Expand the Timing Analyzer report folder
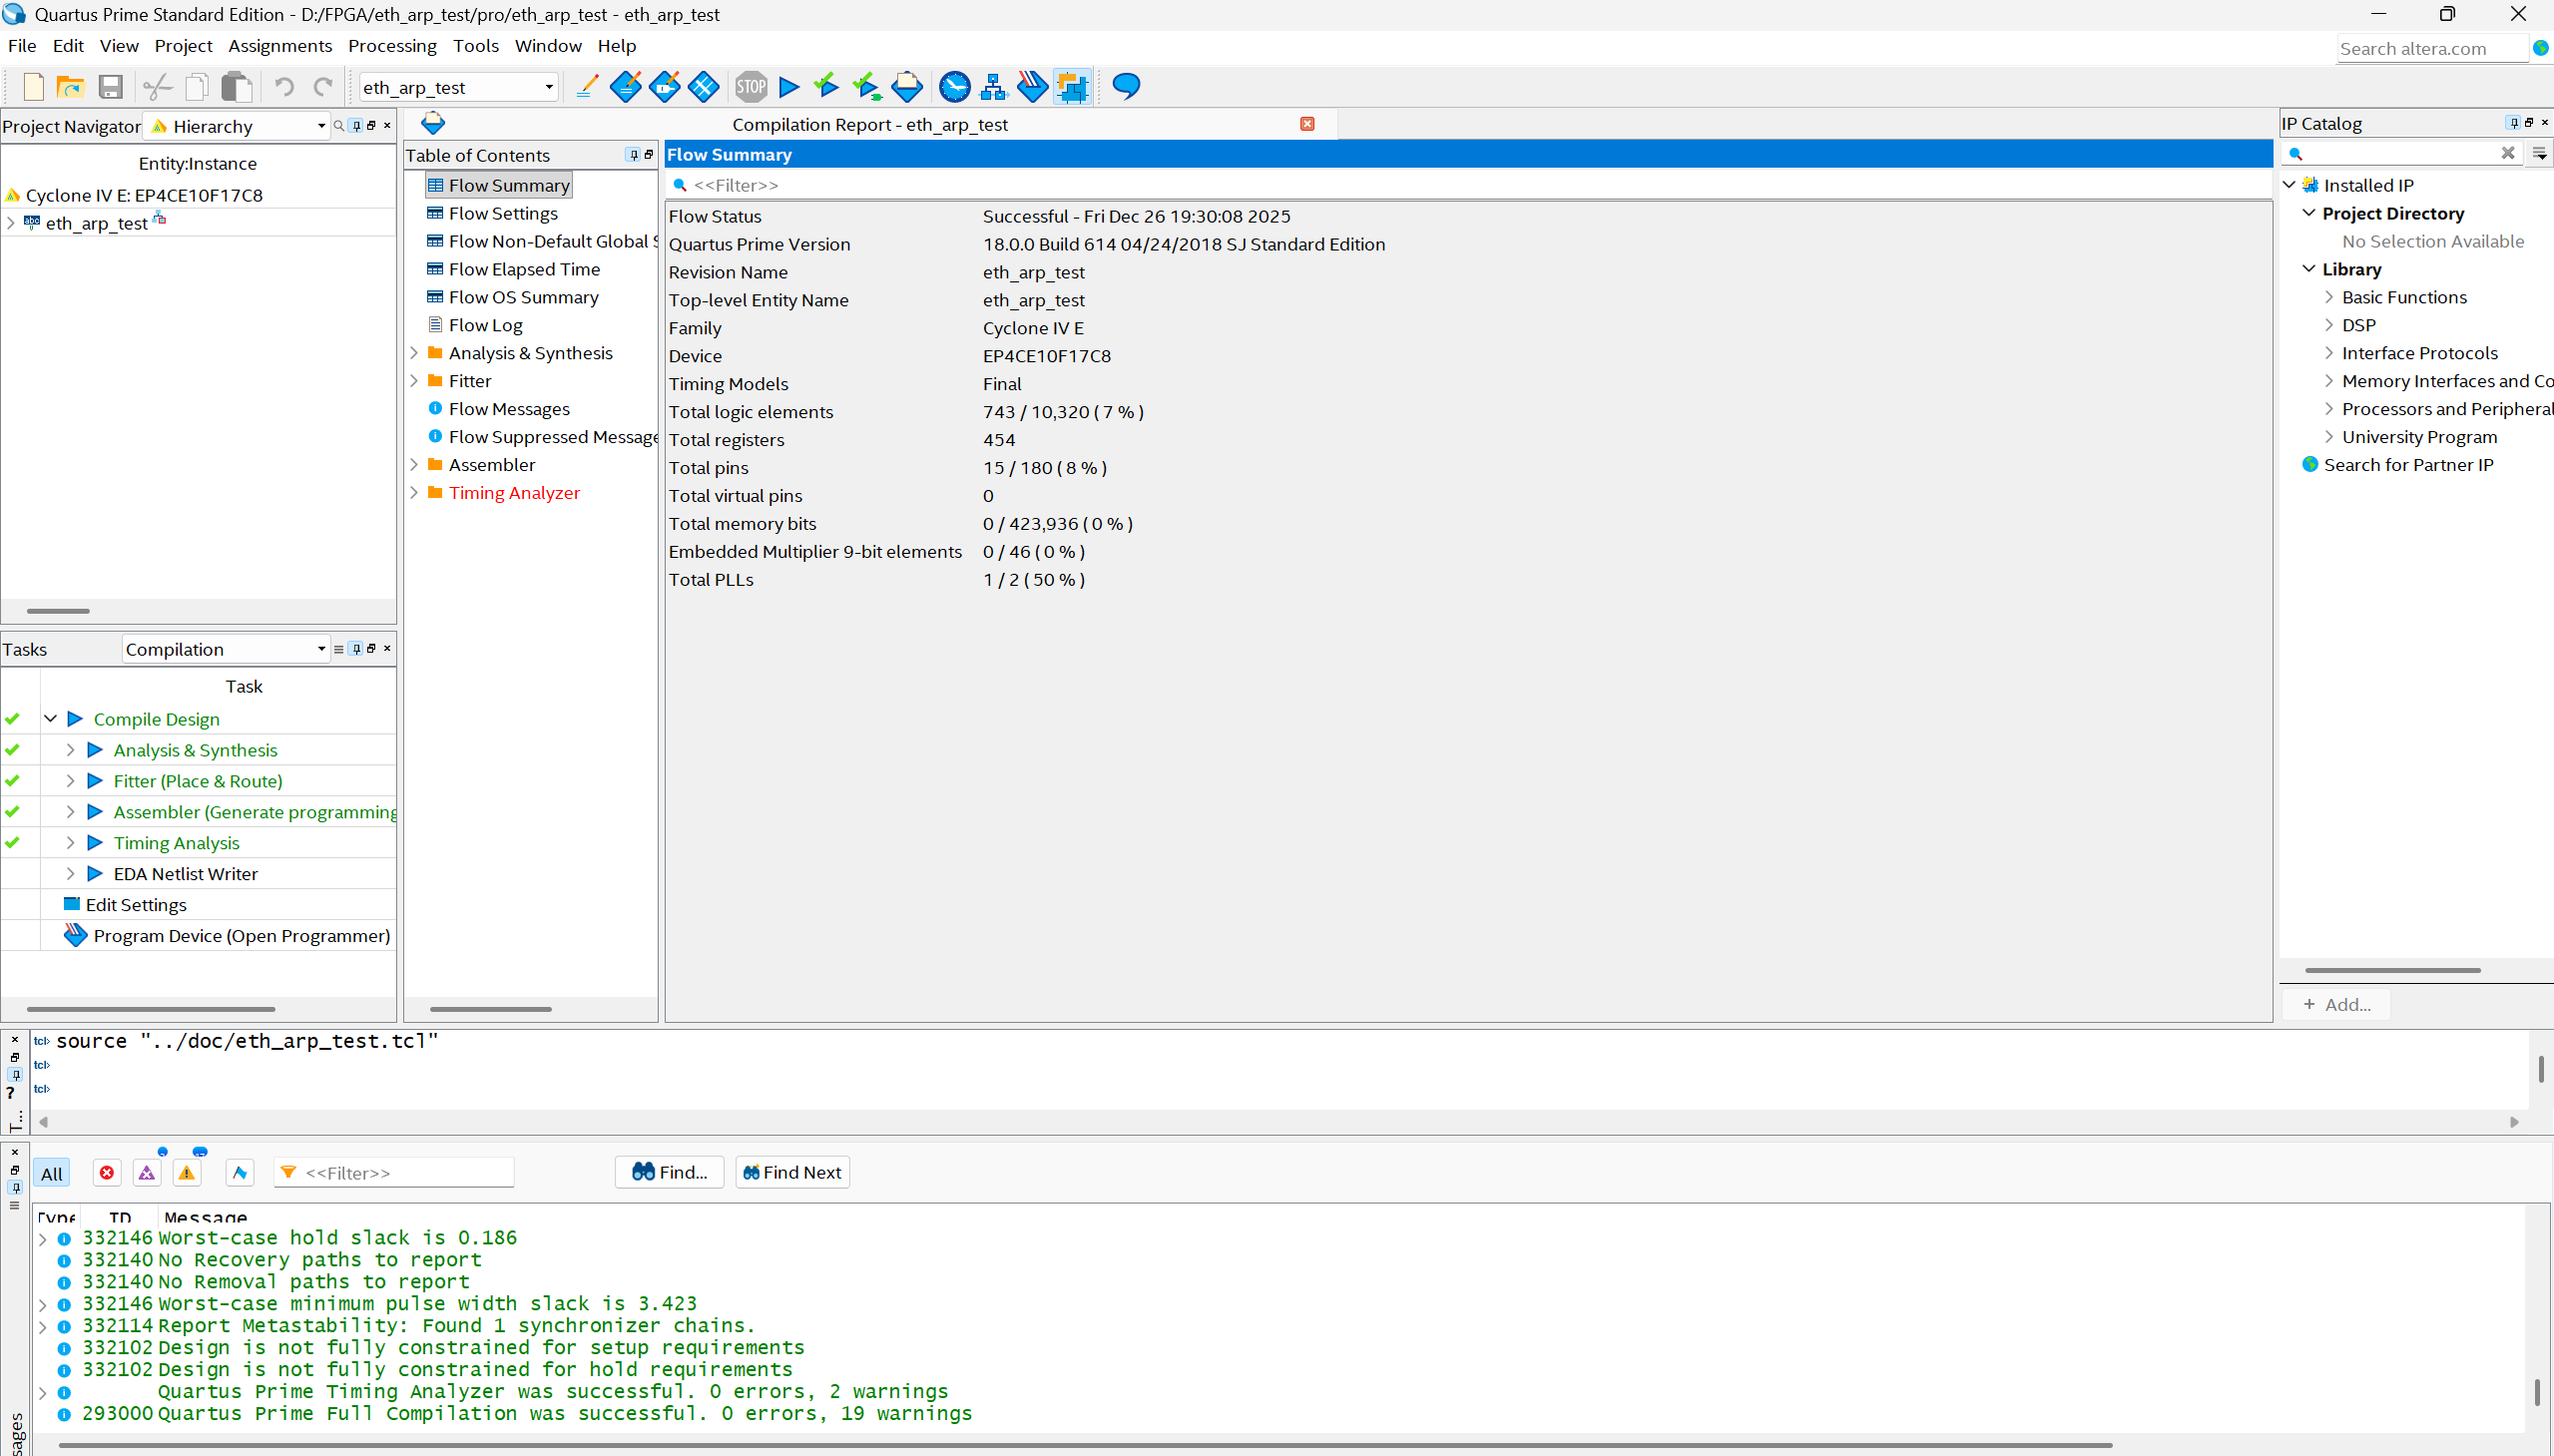Image resolution: width=2554 pixels, height=1456 pixels. [414, 493]
